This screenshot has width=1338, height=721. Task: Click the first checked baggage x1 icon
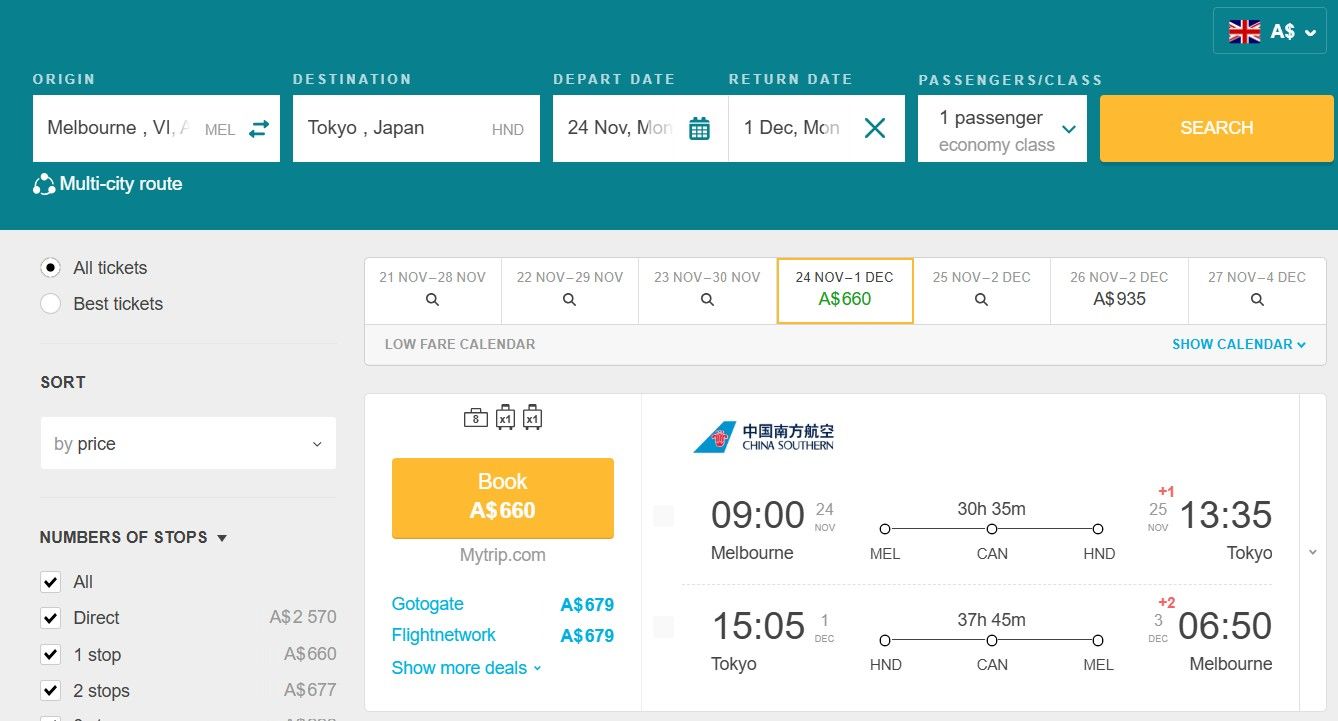click(x=506, y=418)
